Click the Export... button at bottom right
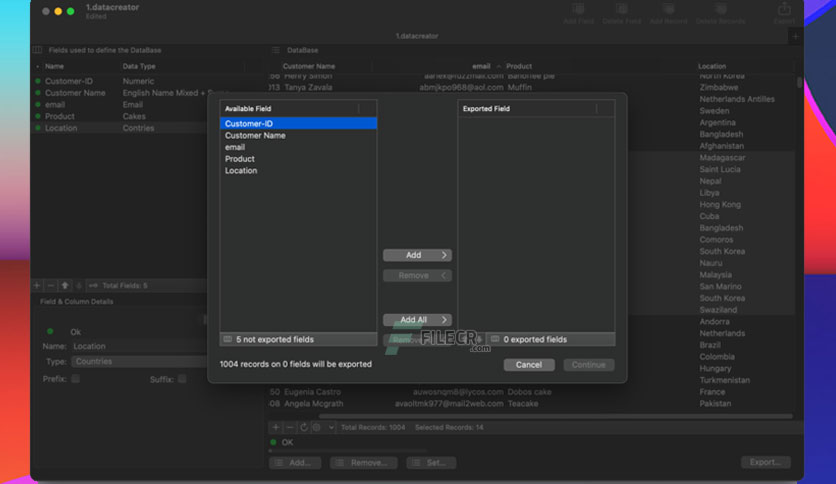 766,462
